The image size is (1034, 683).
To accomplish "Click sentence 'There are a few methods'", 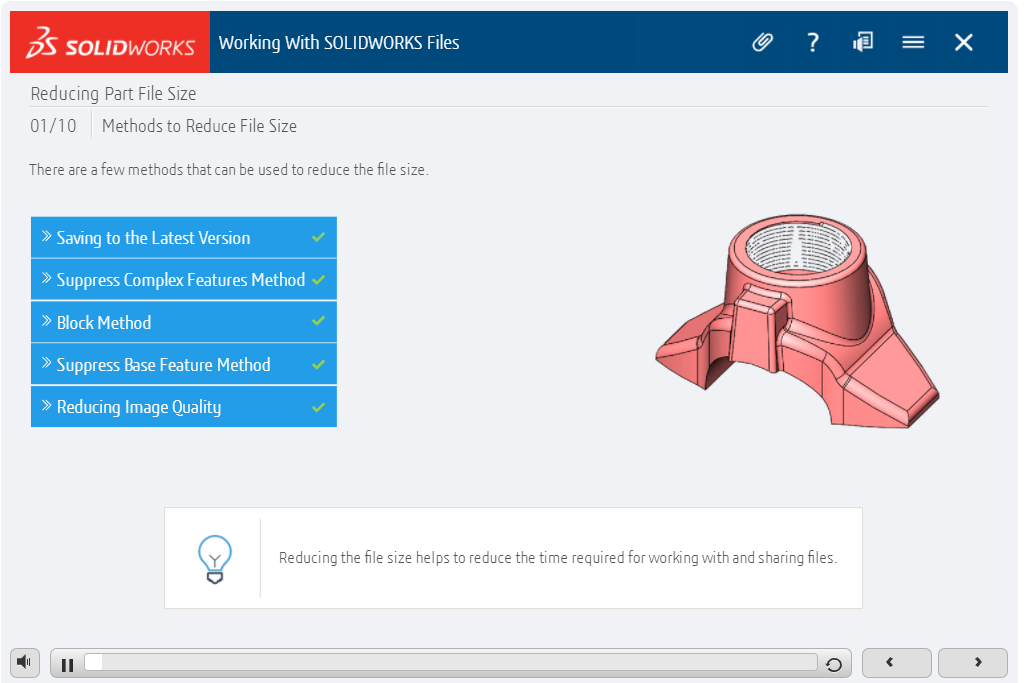I will click(229, 169).
